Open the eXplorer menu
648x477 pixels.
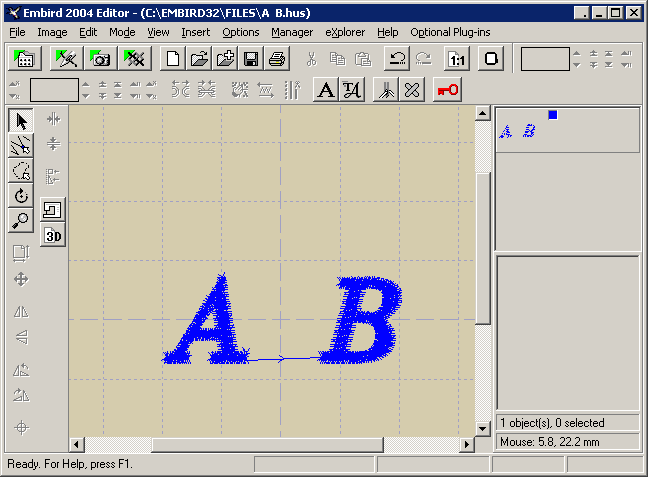coord(345,32)
